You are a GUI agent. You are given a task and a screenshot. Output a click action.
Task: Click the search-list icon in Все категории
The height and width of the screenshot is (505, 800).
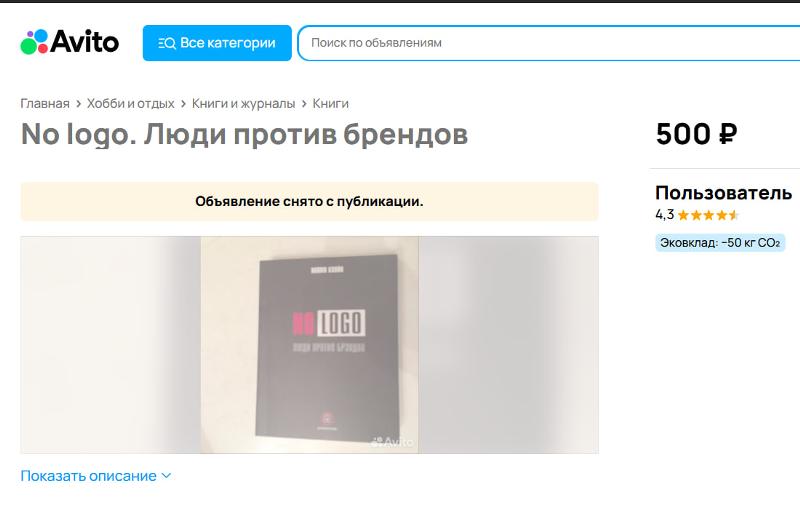click(x=167, y=43)
